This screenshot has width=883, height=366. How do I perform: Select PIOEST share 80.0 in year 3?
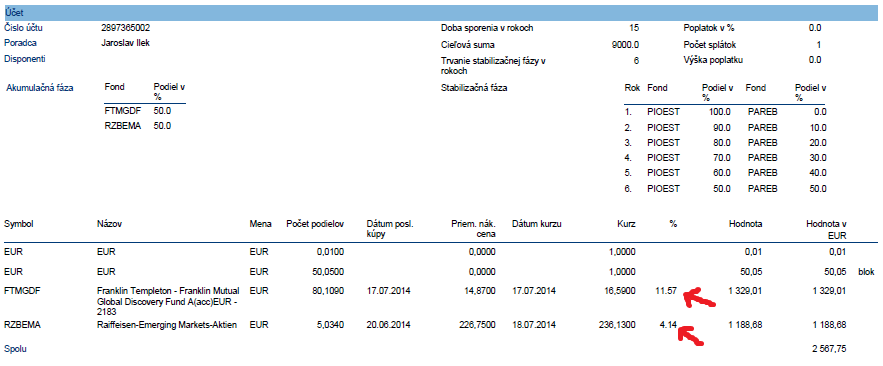(721, 142)
